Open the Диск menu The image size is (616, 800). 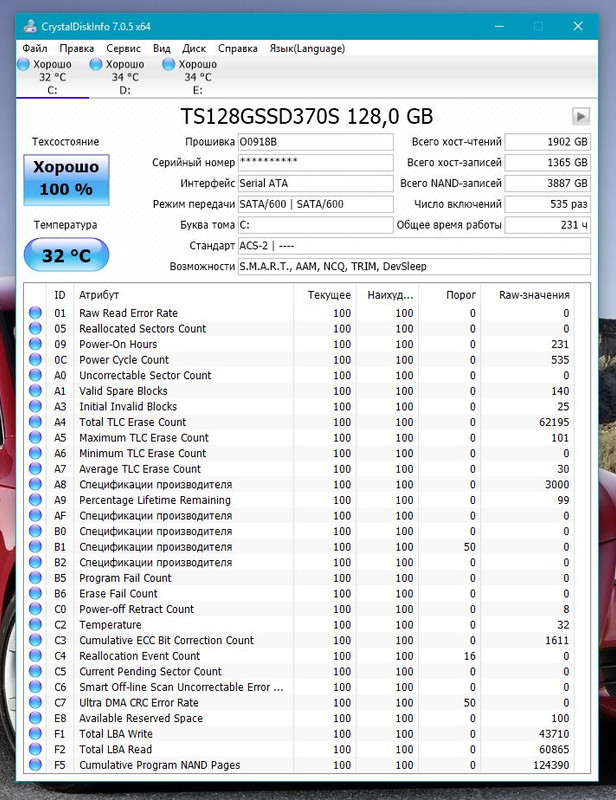click(194, 48)
